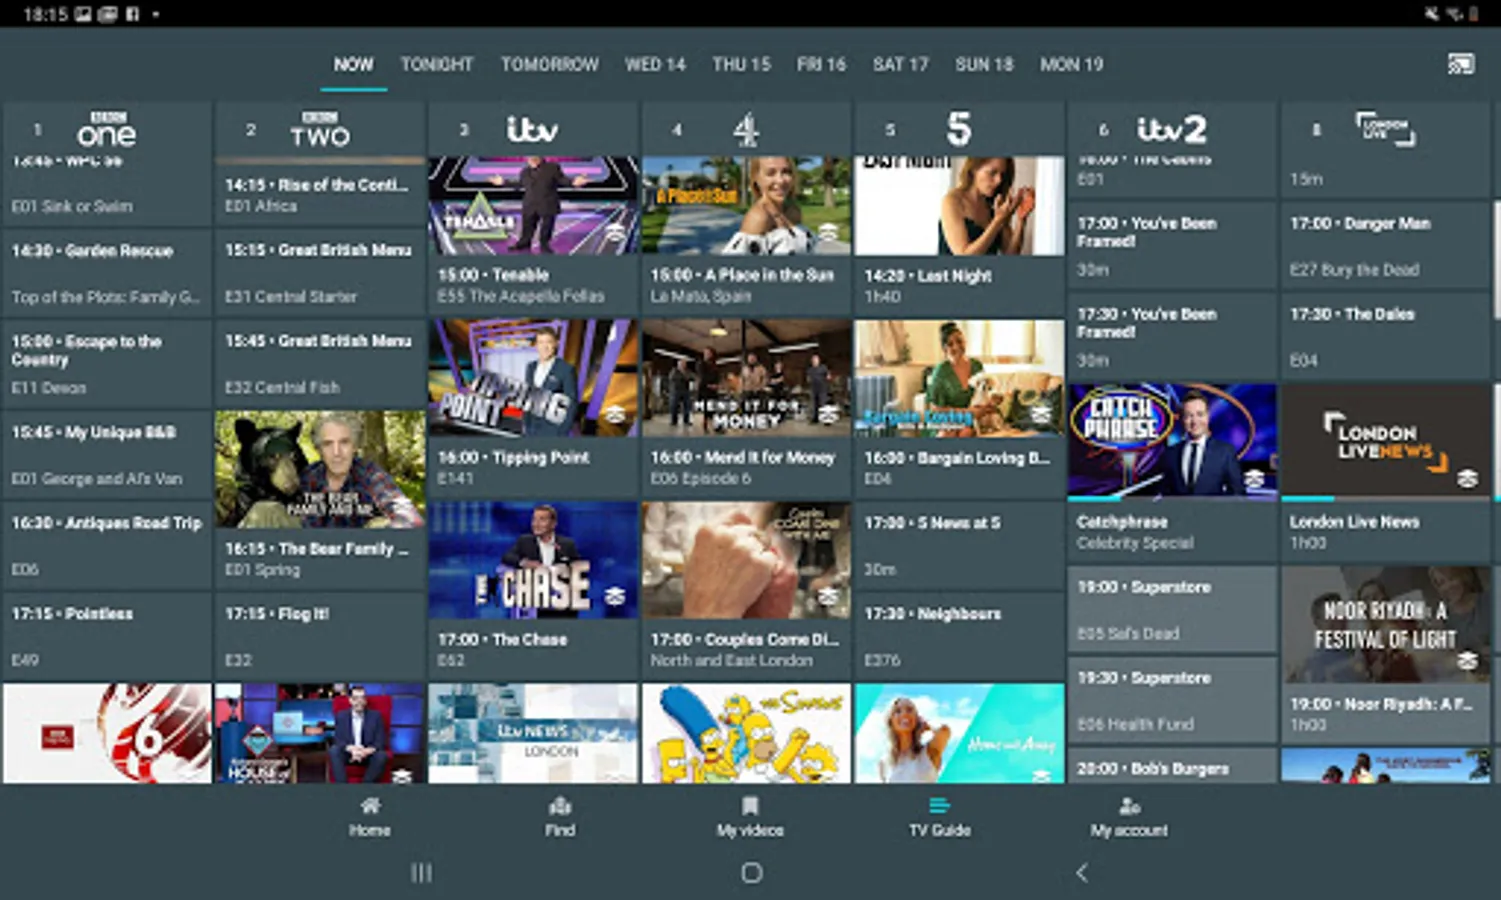This screenshot has height=900, width=1501.
Task: Open 15:45 My Unique B&B listing
Action: 107,455
